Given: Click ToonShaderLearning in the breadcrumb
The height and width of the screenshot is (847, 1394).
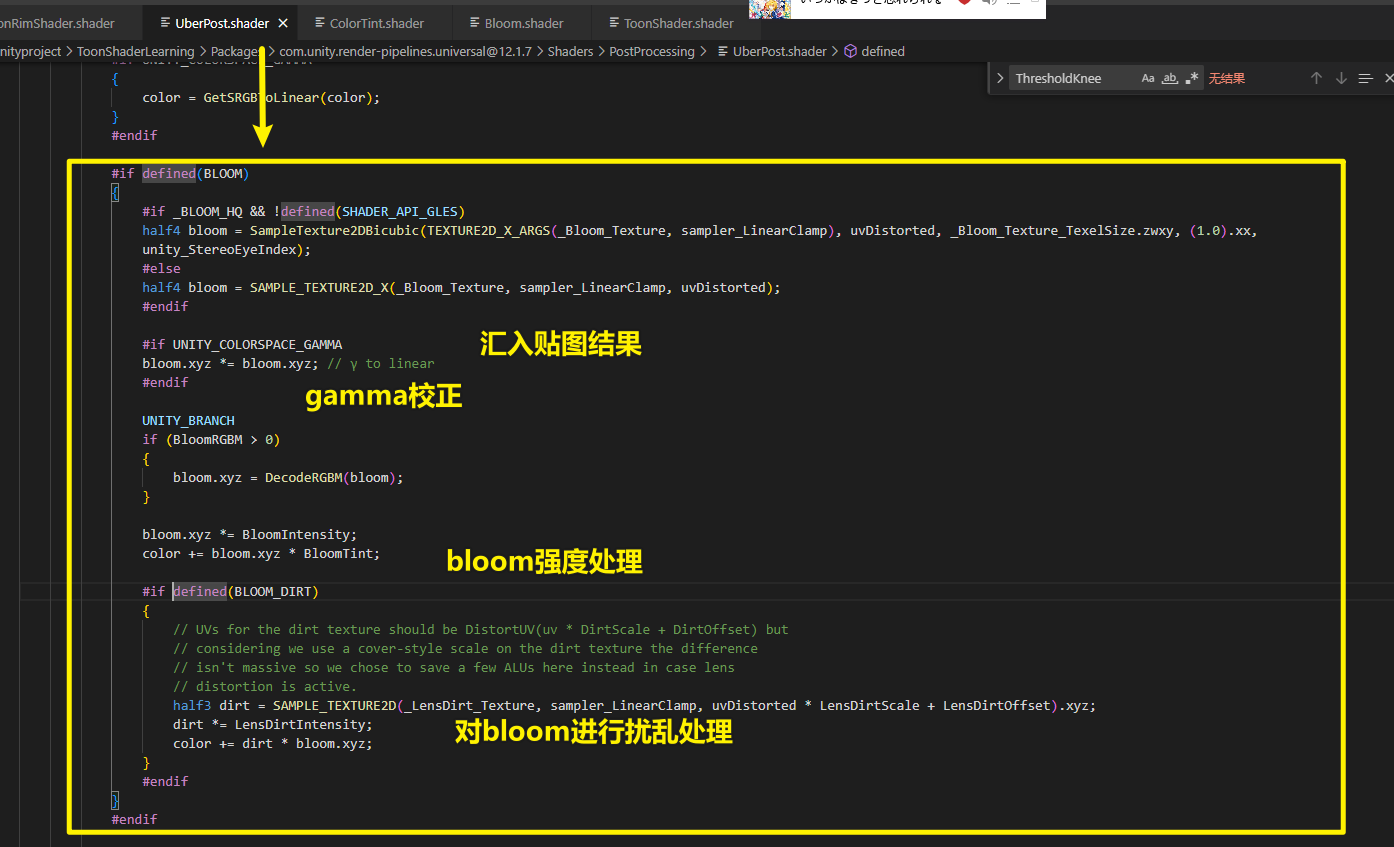Looking at the screenshot, I should click(x=135, y=51).
